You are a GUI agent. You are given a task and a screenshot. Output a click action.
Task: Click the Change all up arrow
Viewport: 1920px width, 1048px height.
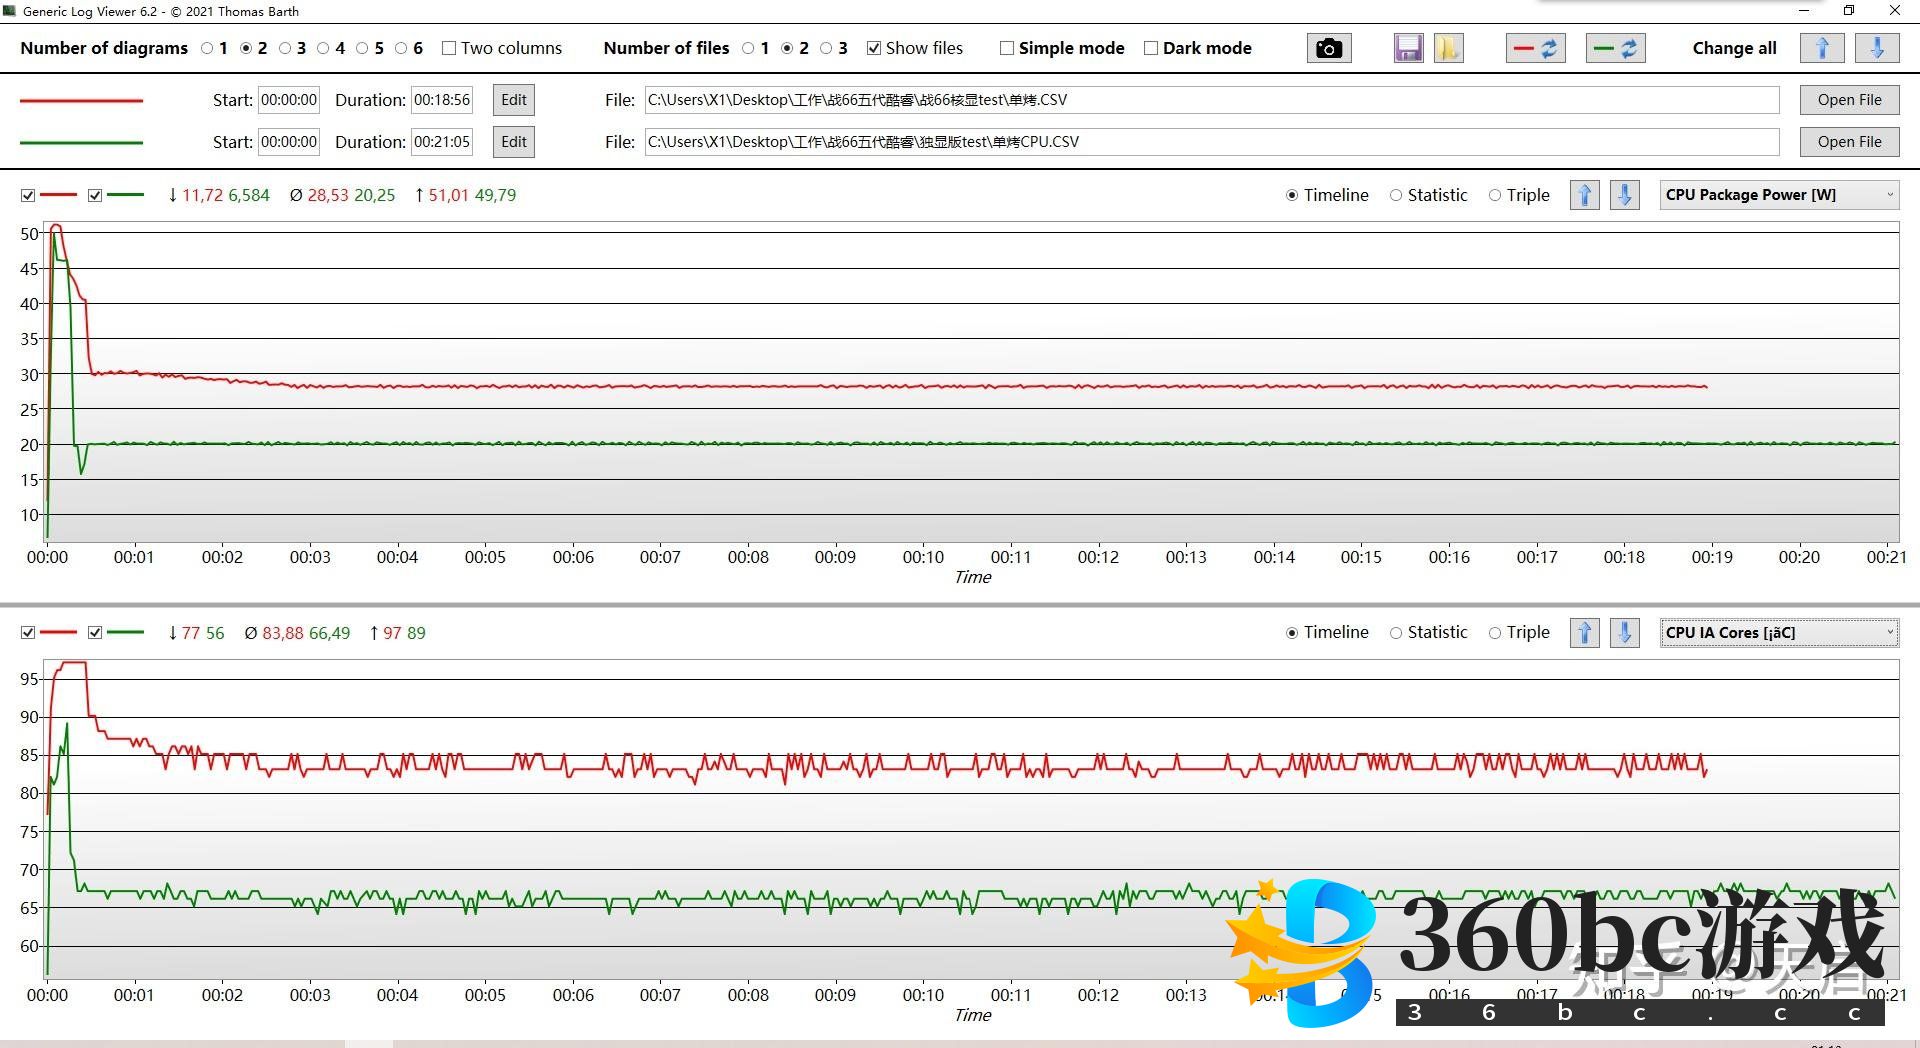[1821, 48]
